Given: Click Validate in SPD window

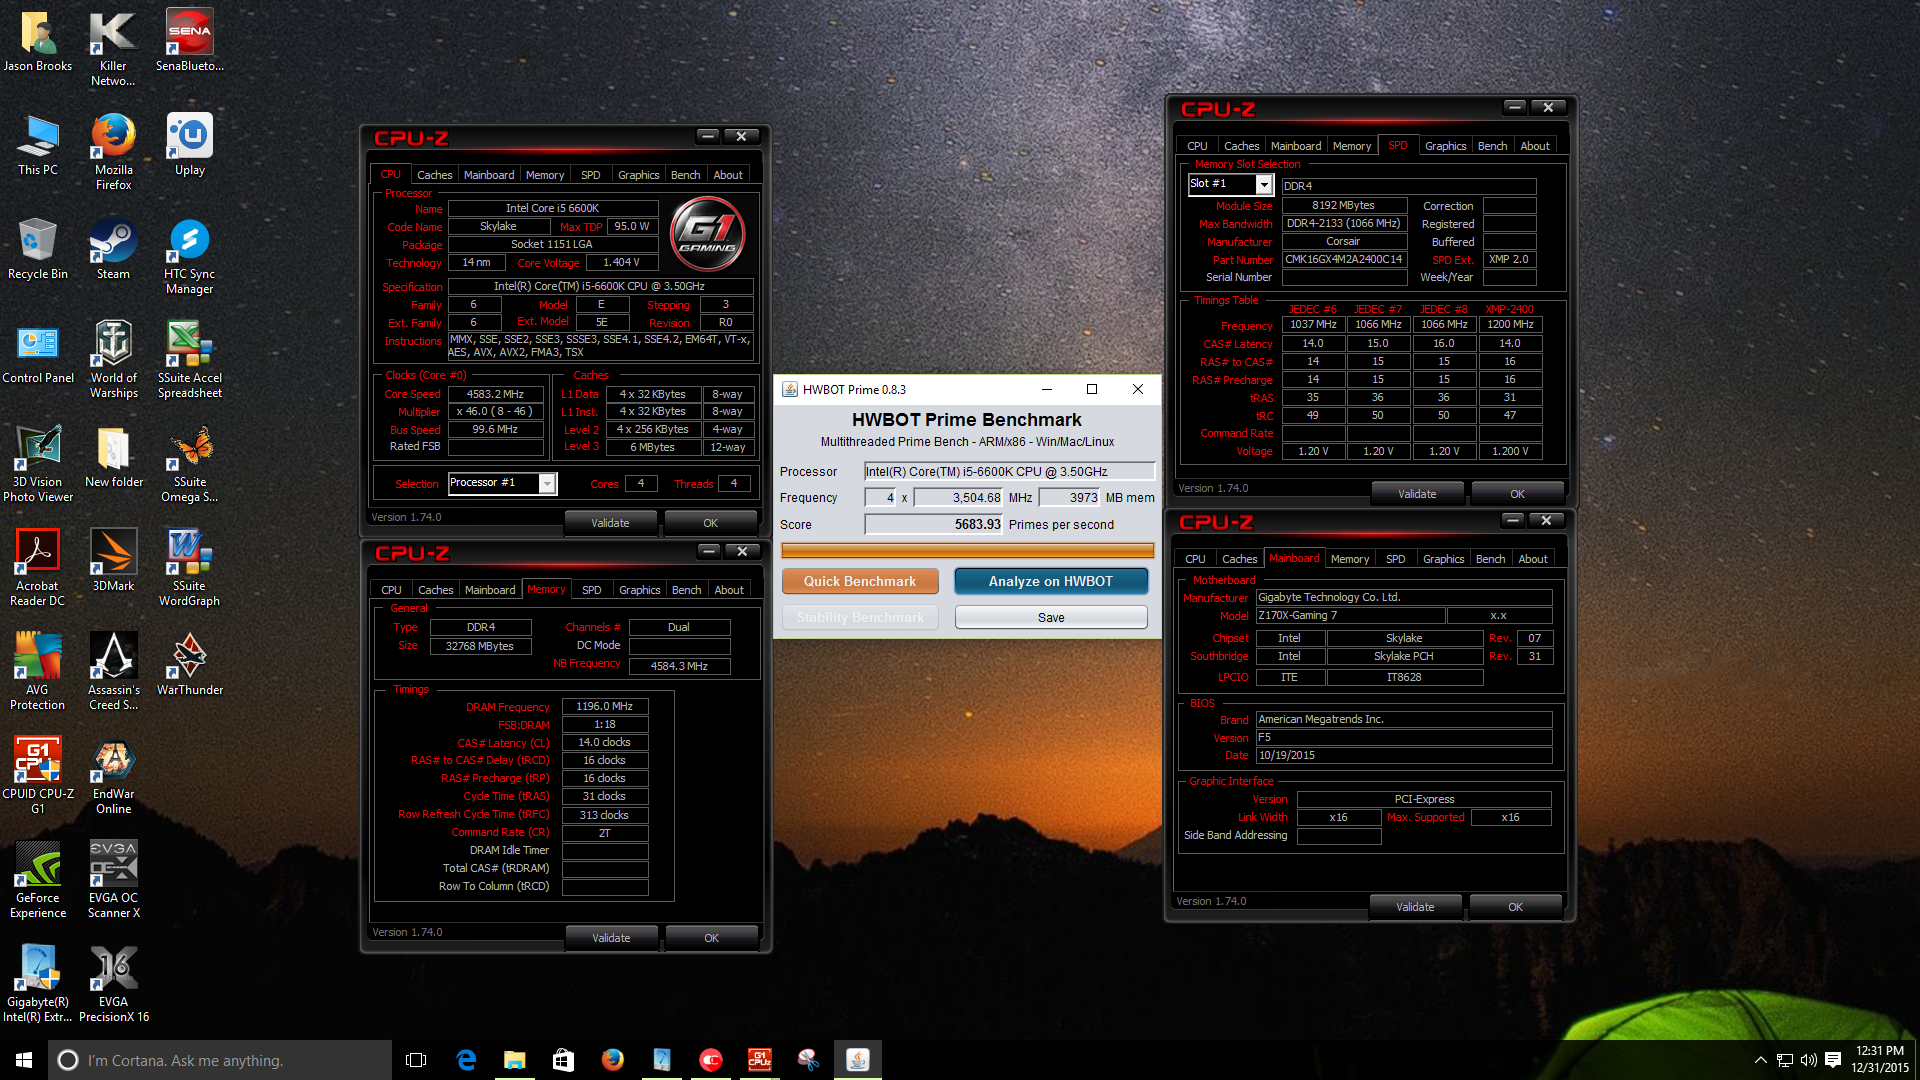Looking at the screenshot, I should point(1417,494).
